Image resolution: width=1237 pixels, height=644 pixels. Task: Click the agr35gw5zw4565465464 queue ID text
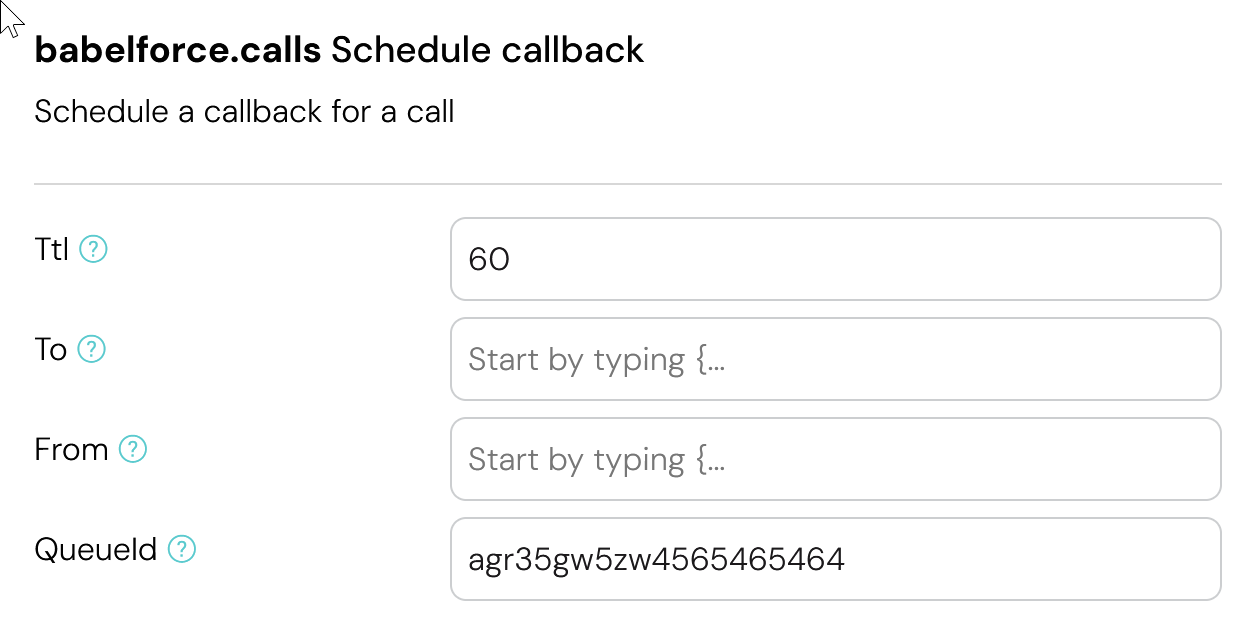pos(656,560)
